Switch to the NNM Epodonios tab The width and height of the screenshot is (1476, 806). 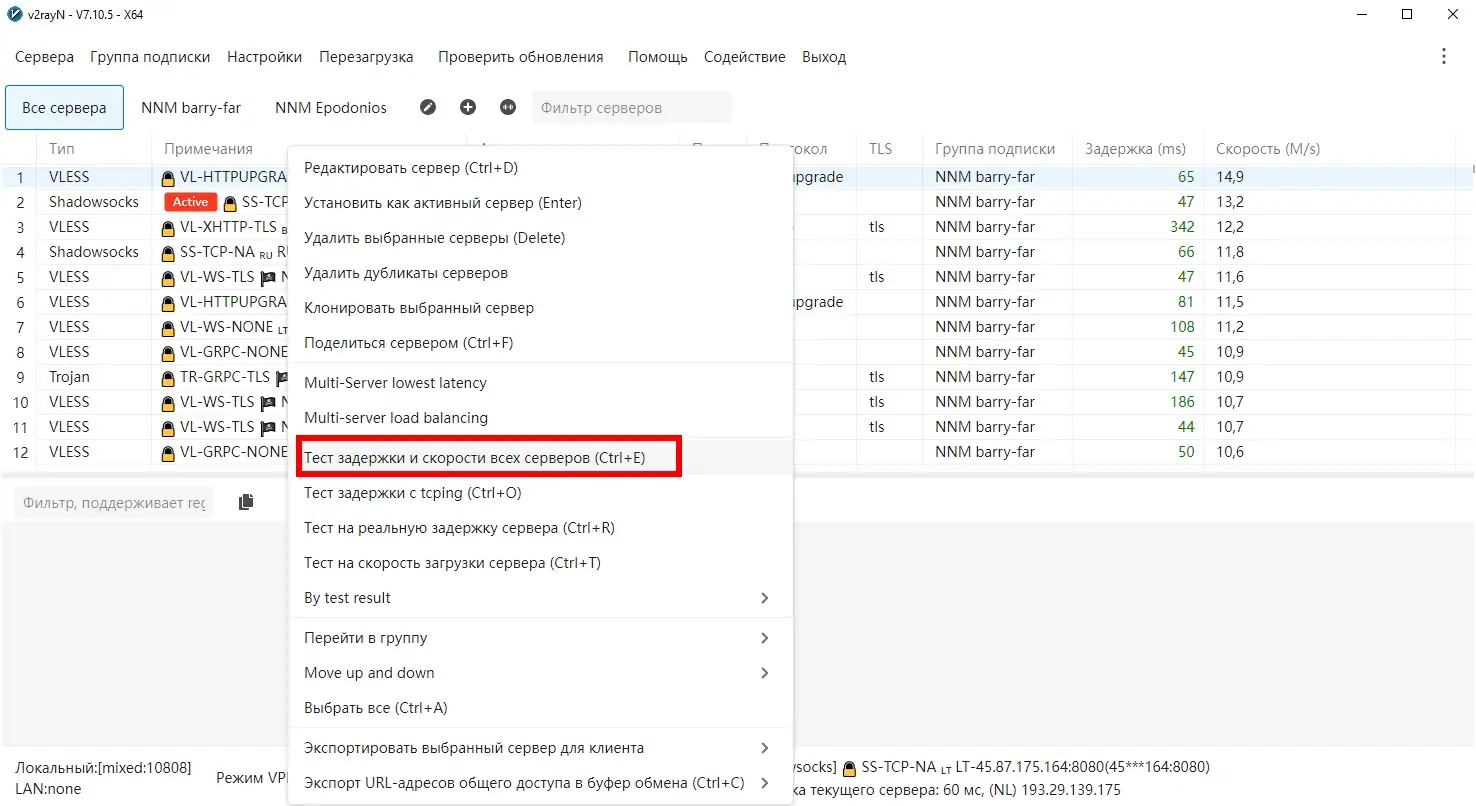coord(331,108)
